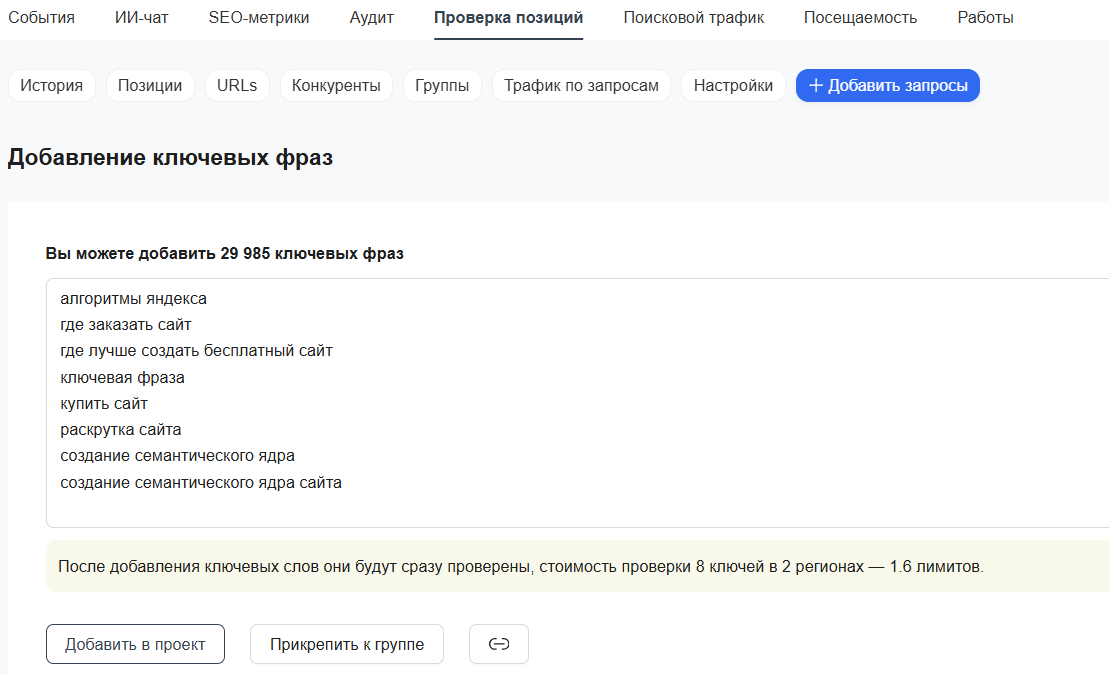
Task: Open Трафик по запросам section
Action: (x=581, y=86)
